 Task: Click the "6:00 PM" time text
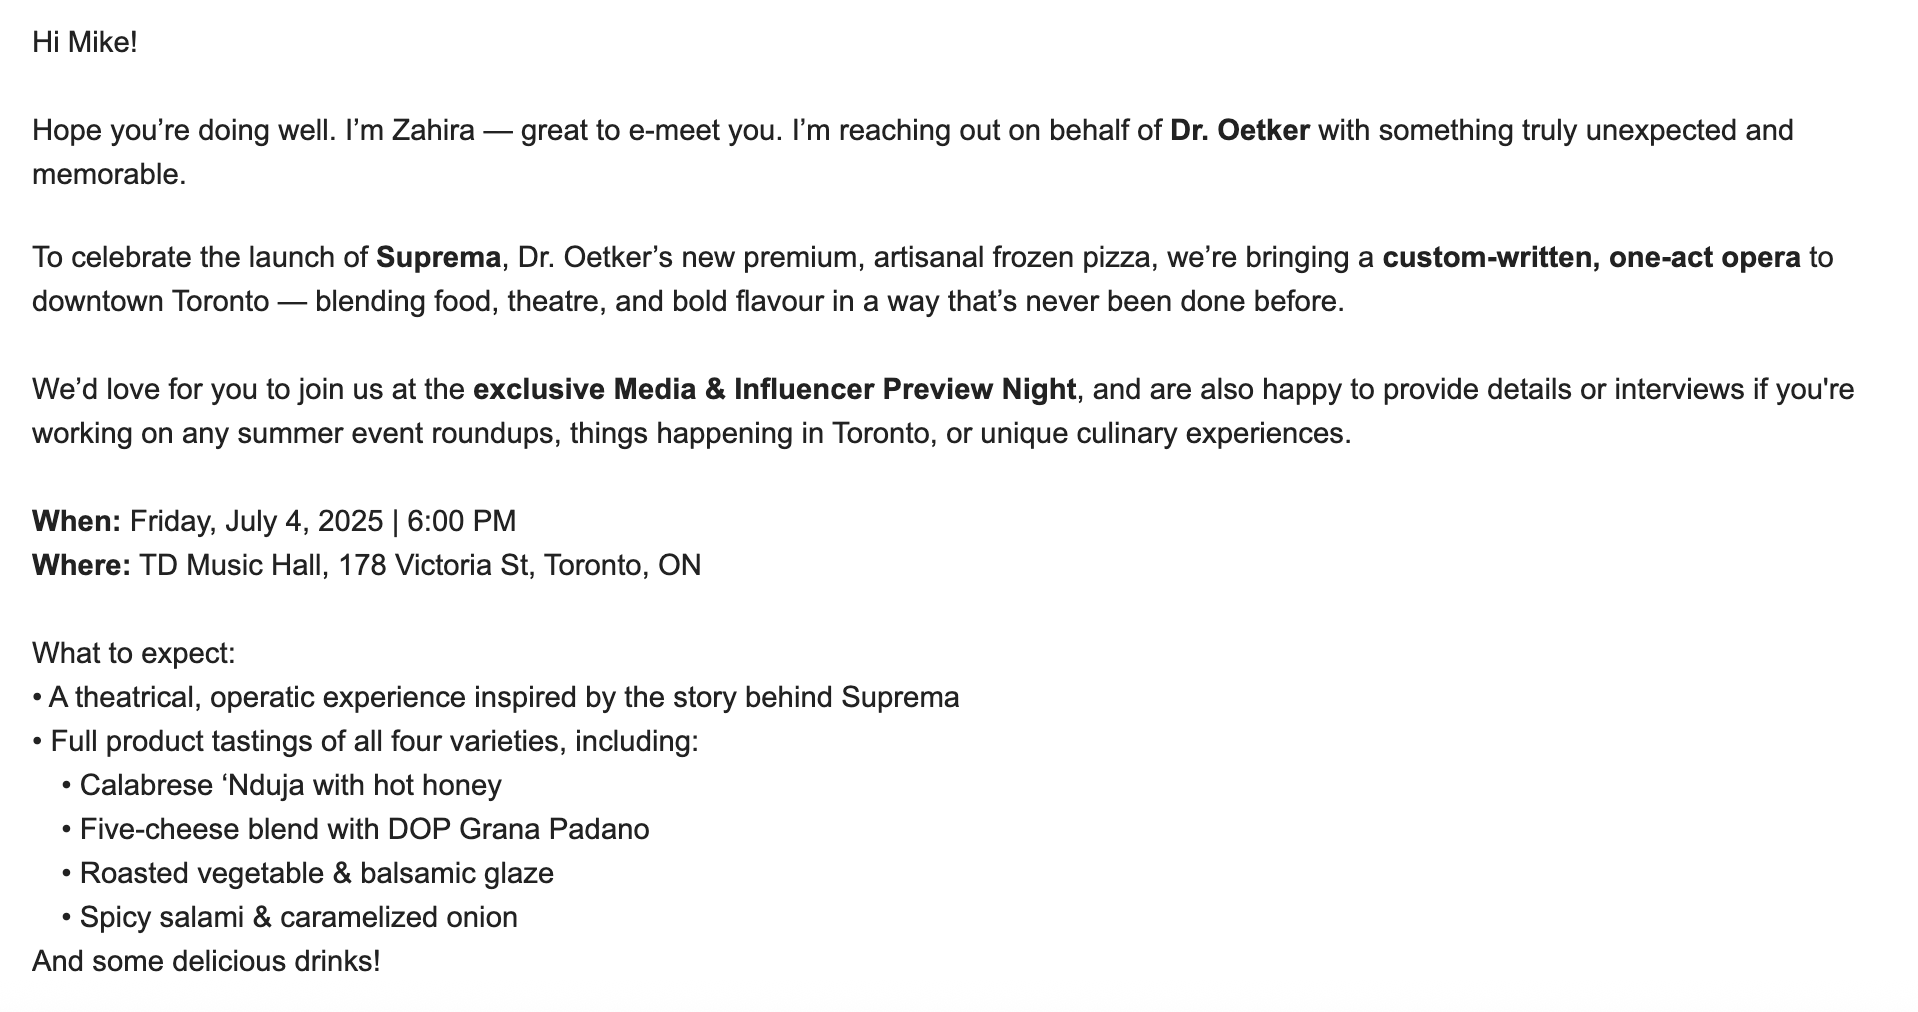coord(461,521)
